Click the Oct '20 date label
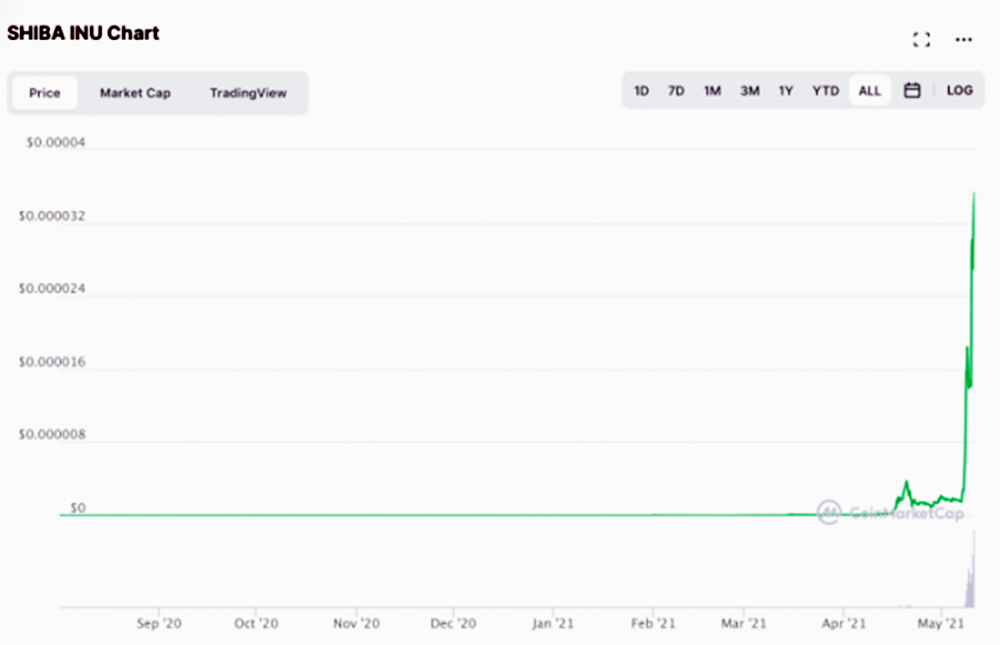The width and height of the screenshot is (1000, 645). click(x=256, y=623)
